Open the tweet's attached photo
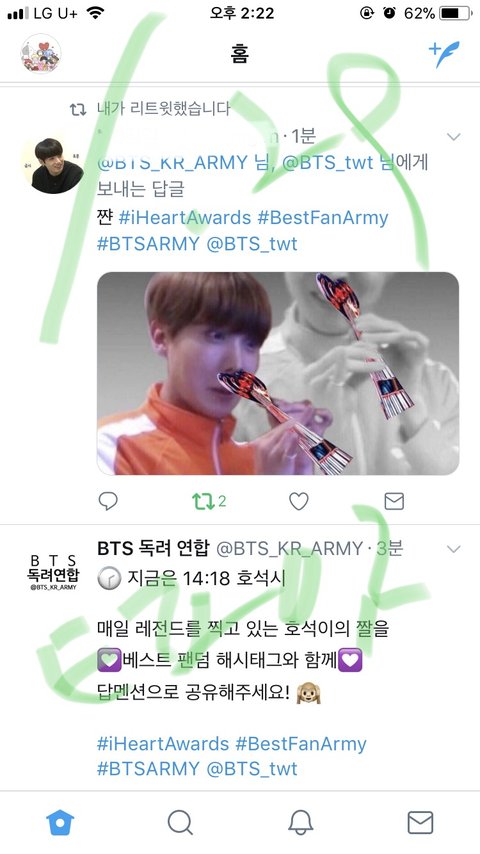Image resolution: width=480 pixels, height=854 pixels. [278, 374]
